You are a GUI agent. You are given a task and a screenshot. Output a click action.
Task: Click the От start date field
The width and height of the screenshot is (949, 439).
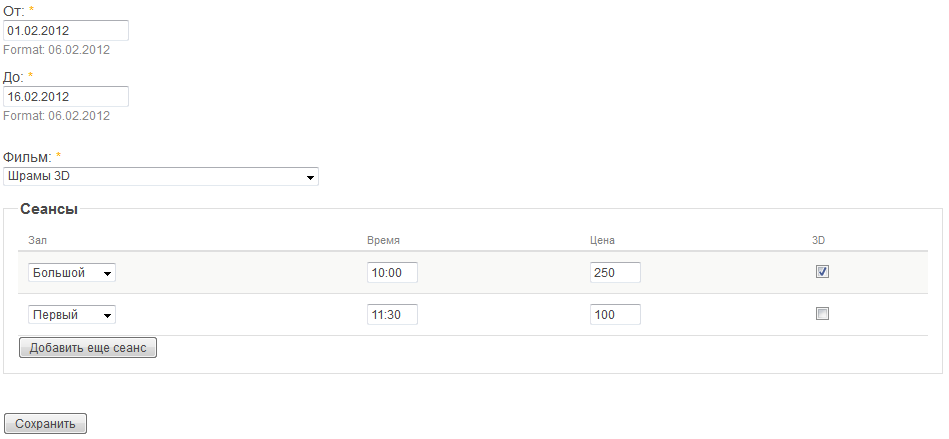[66, 31]
